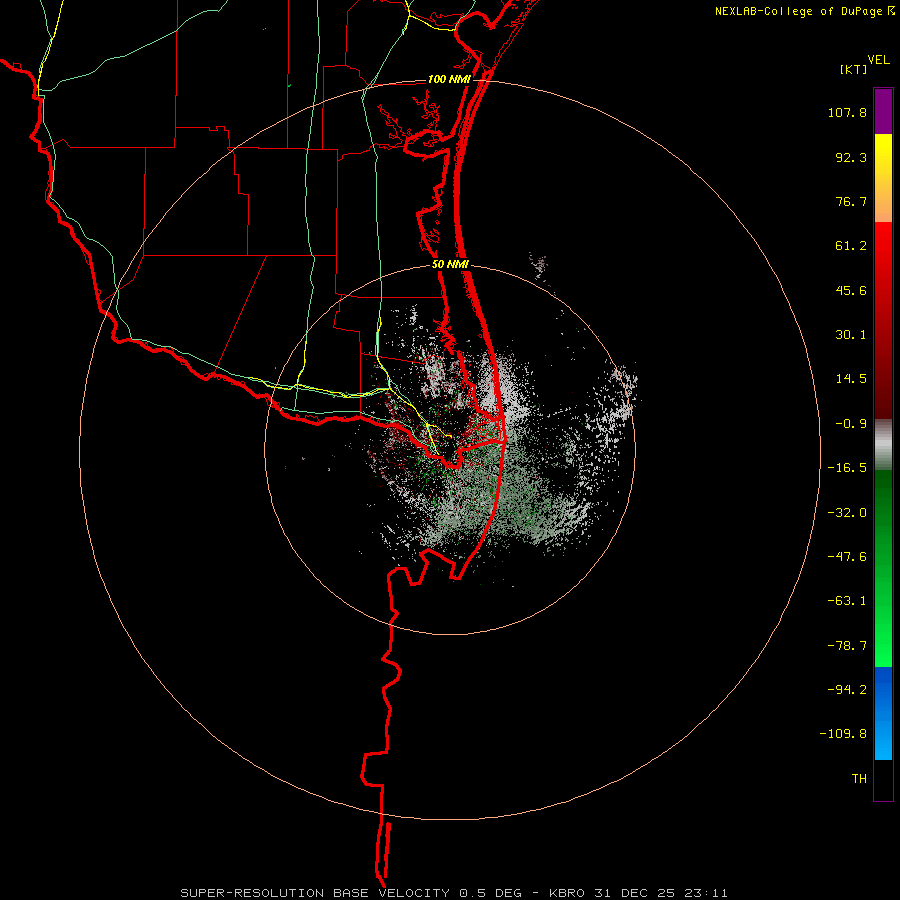Click the -0.9 velocity scale value
Viewport: 900px width, 900px height.
click(851, 424)
